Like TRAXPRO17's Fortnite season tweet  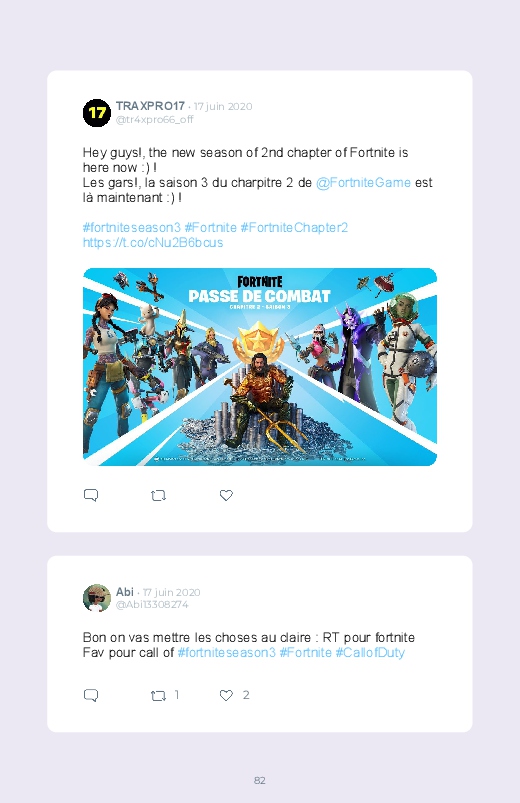pos(226,495)
